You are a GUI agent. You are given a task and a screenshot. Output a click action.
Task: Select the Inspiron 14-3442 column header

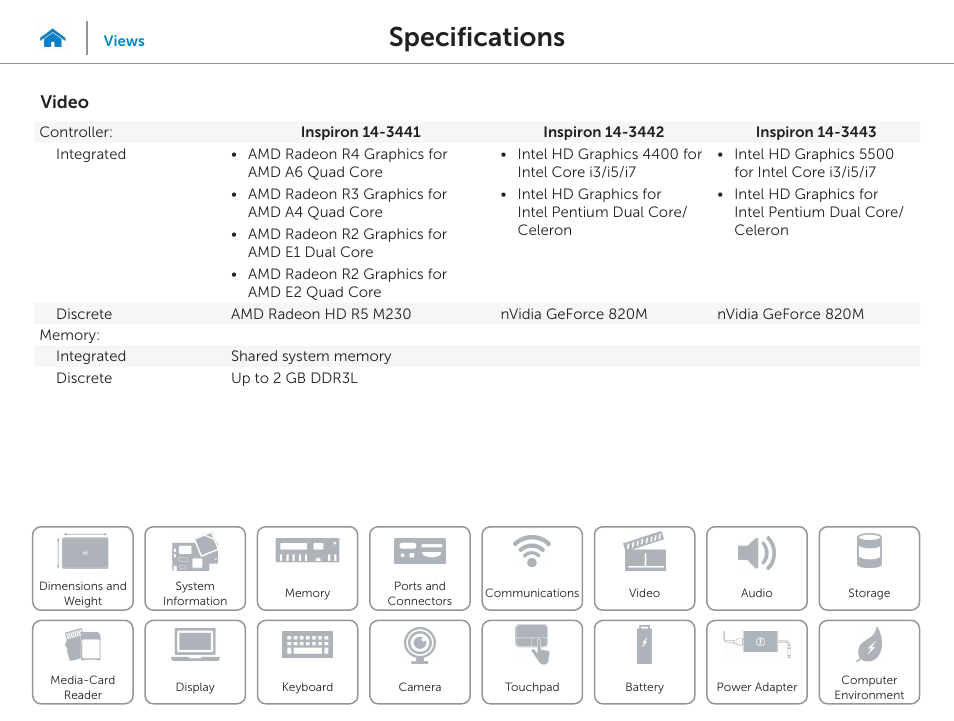coord(604,132)
